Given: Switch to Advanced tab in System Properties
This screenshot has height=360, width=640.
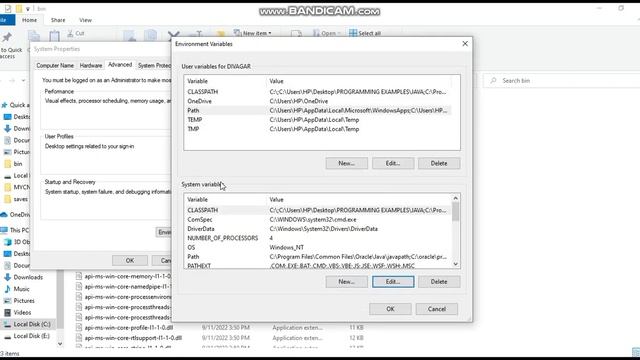Looking at the screenshot, I should (x=120, y=65).
